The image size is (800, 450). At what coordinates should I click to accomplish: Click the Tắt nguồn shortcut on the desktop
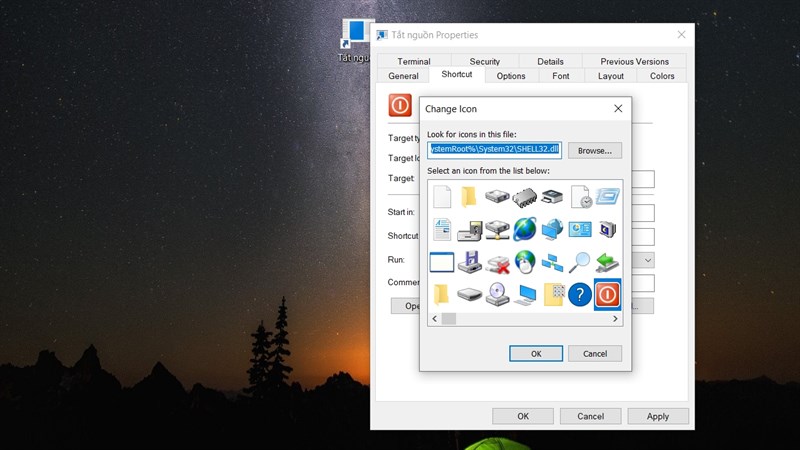point(355,41)
